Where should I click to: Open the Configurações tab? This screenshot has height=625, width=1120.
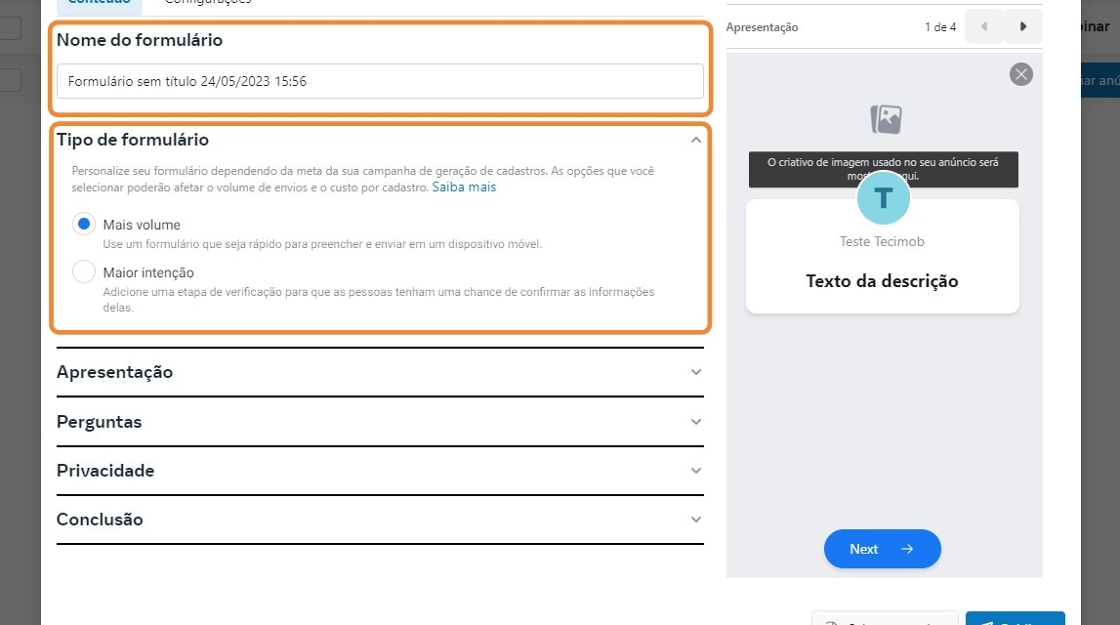click(207, 3)
